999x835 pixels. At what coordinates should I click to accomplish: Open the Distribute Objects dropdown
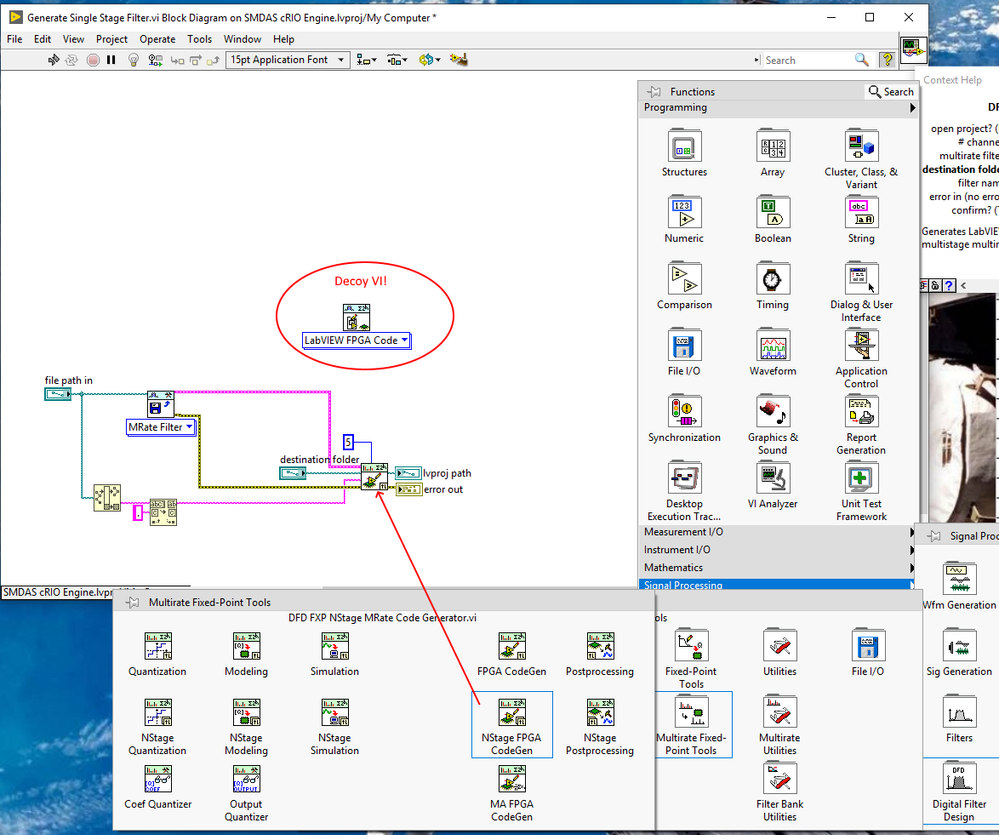coord(397,60)
